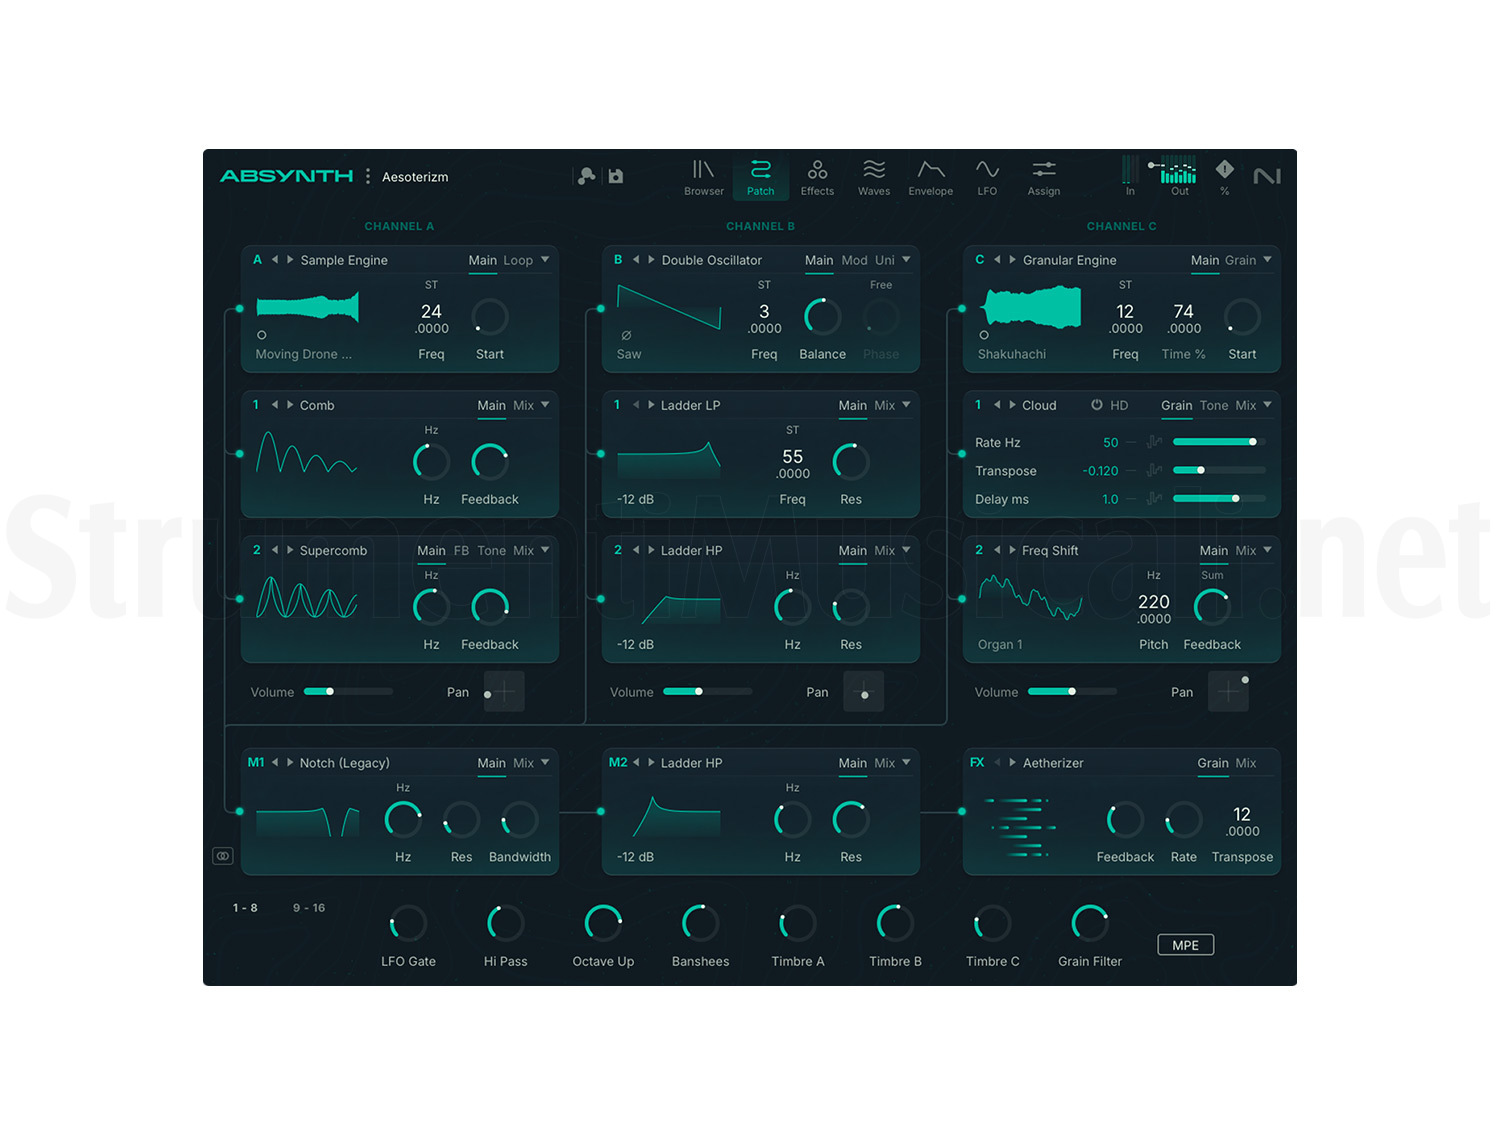
Task: Open the FB tab in Supercomb
Action: pos(461,550)
